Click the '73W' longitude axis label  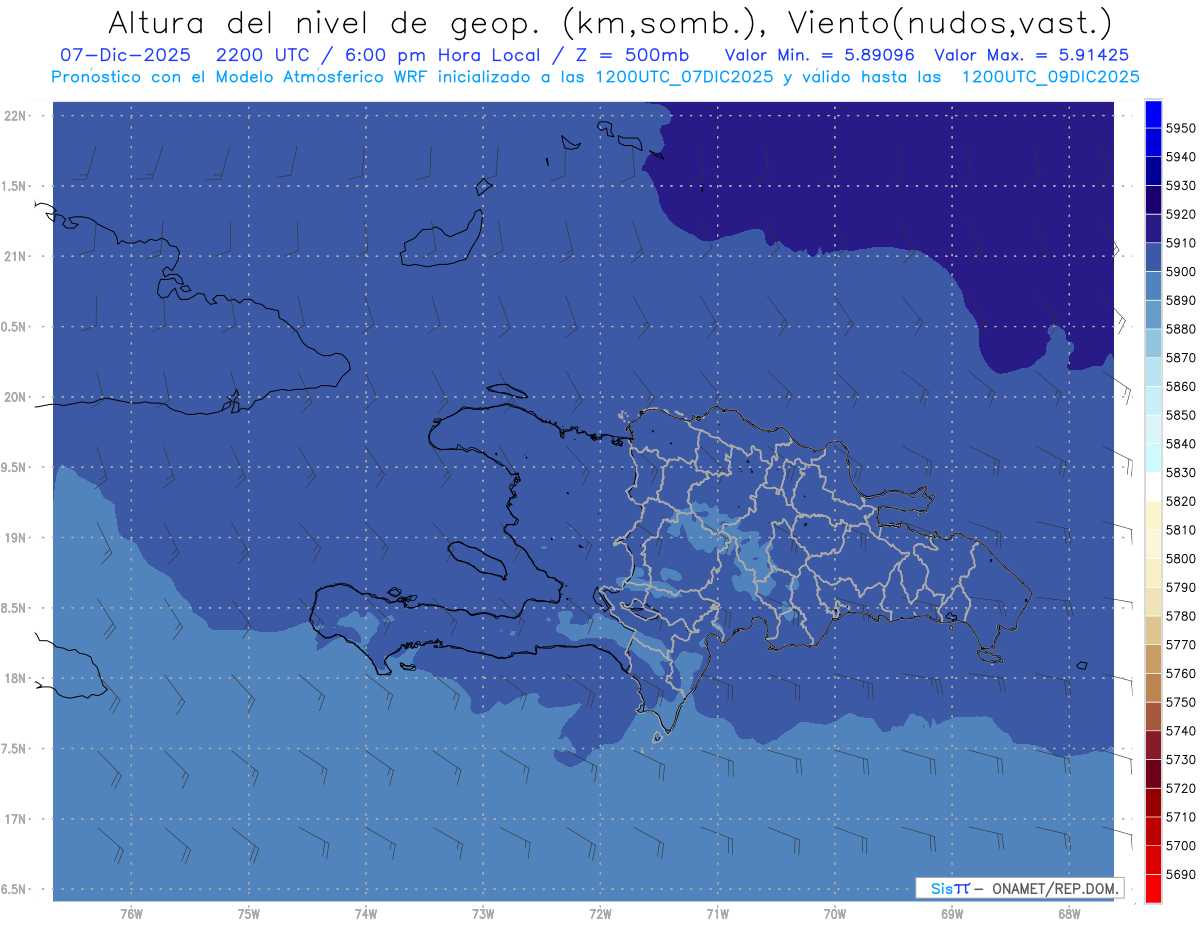(483, 914)
